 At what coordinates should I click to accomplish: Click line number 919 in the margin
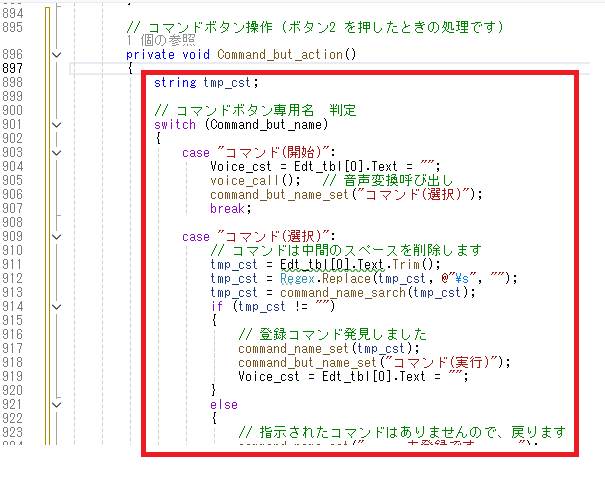[16, 376]
